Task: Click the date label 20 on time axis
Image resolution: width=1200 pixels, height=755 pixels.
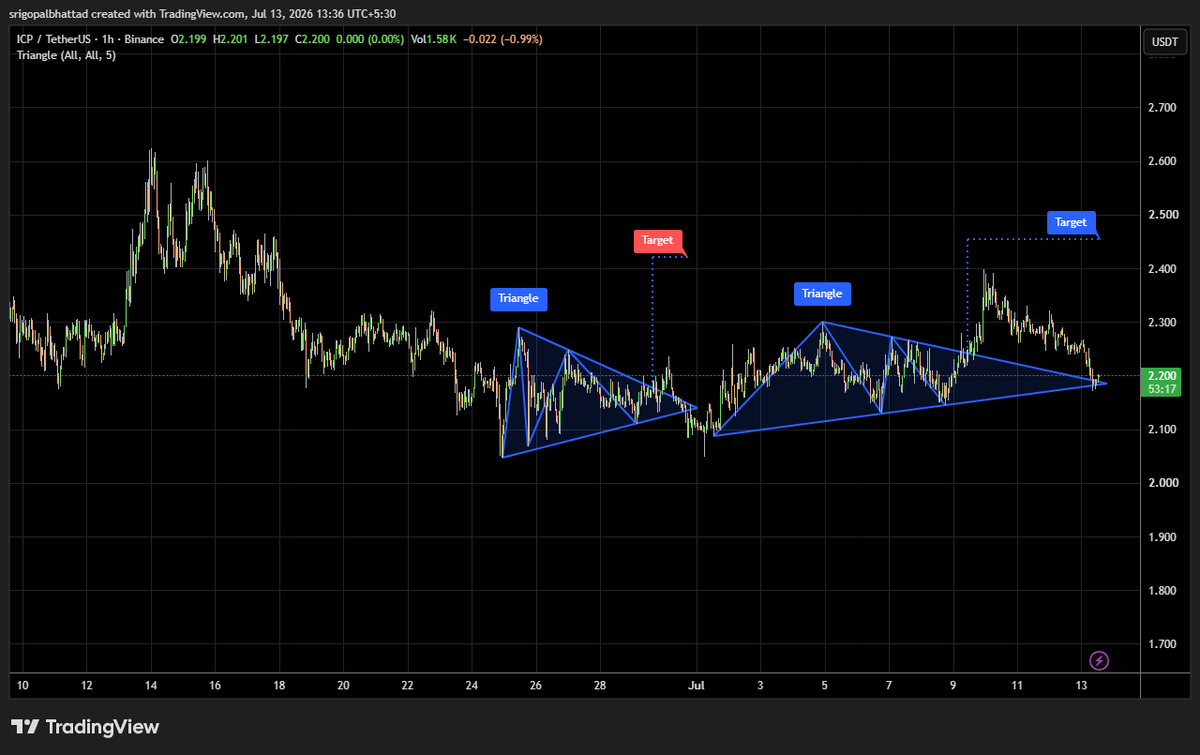Action: 343,686
